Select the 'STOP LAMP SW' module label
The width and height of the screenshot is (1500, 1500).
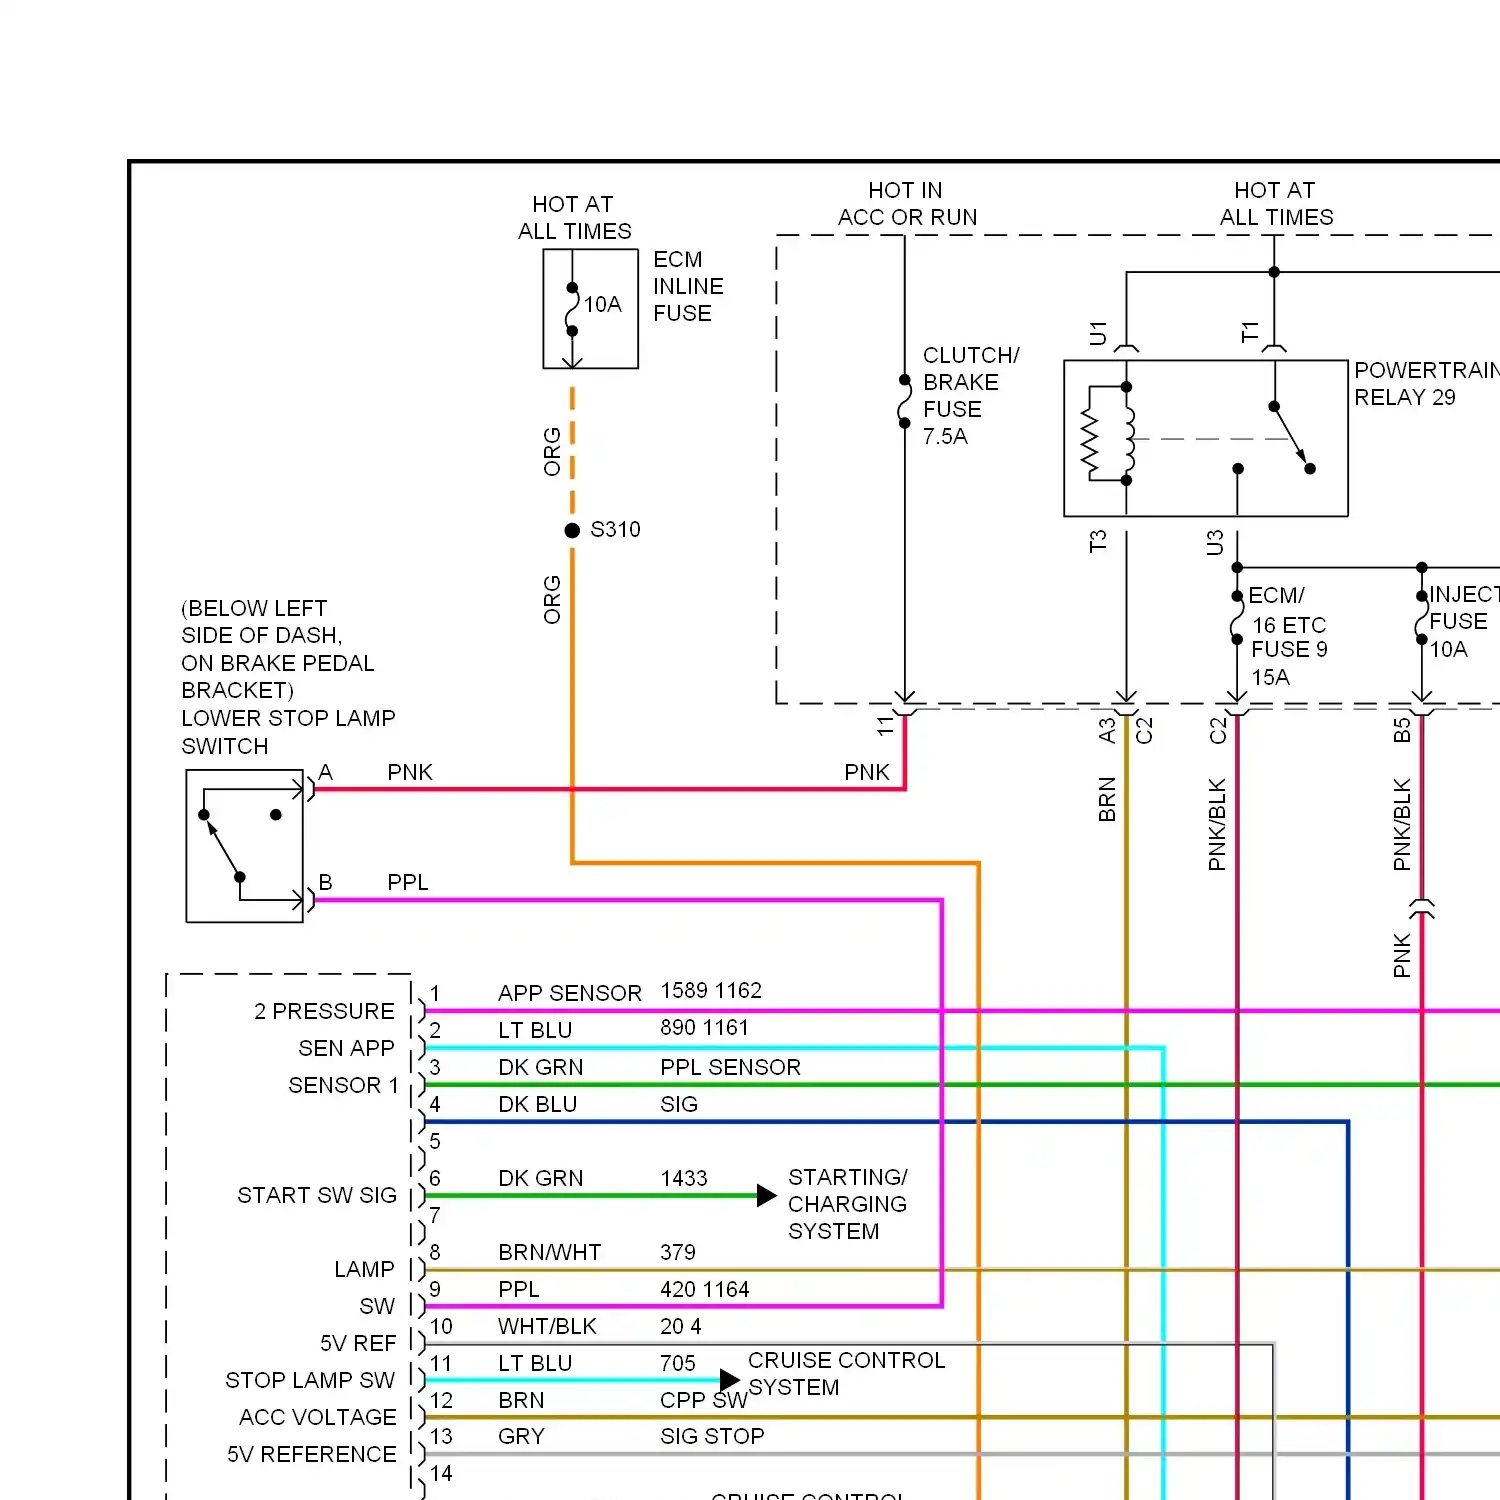(310, 1380)
